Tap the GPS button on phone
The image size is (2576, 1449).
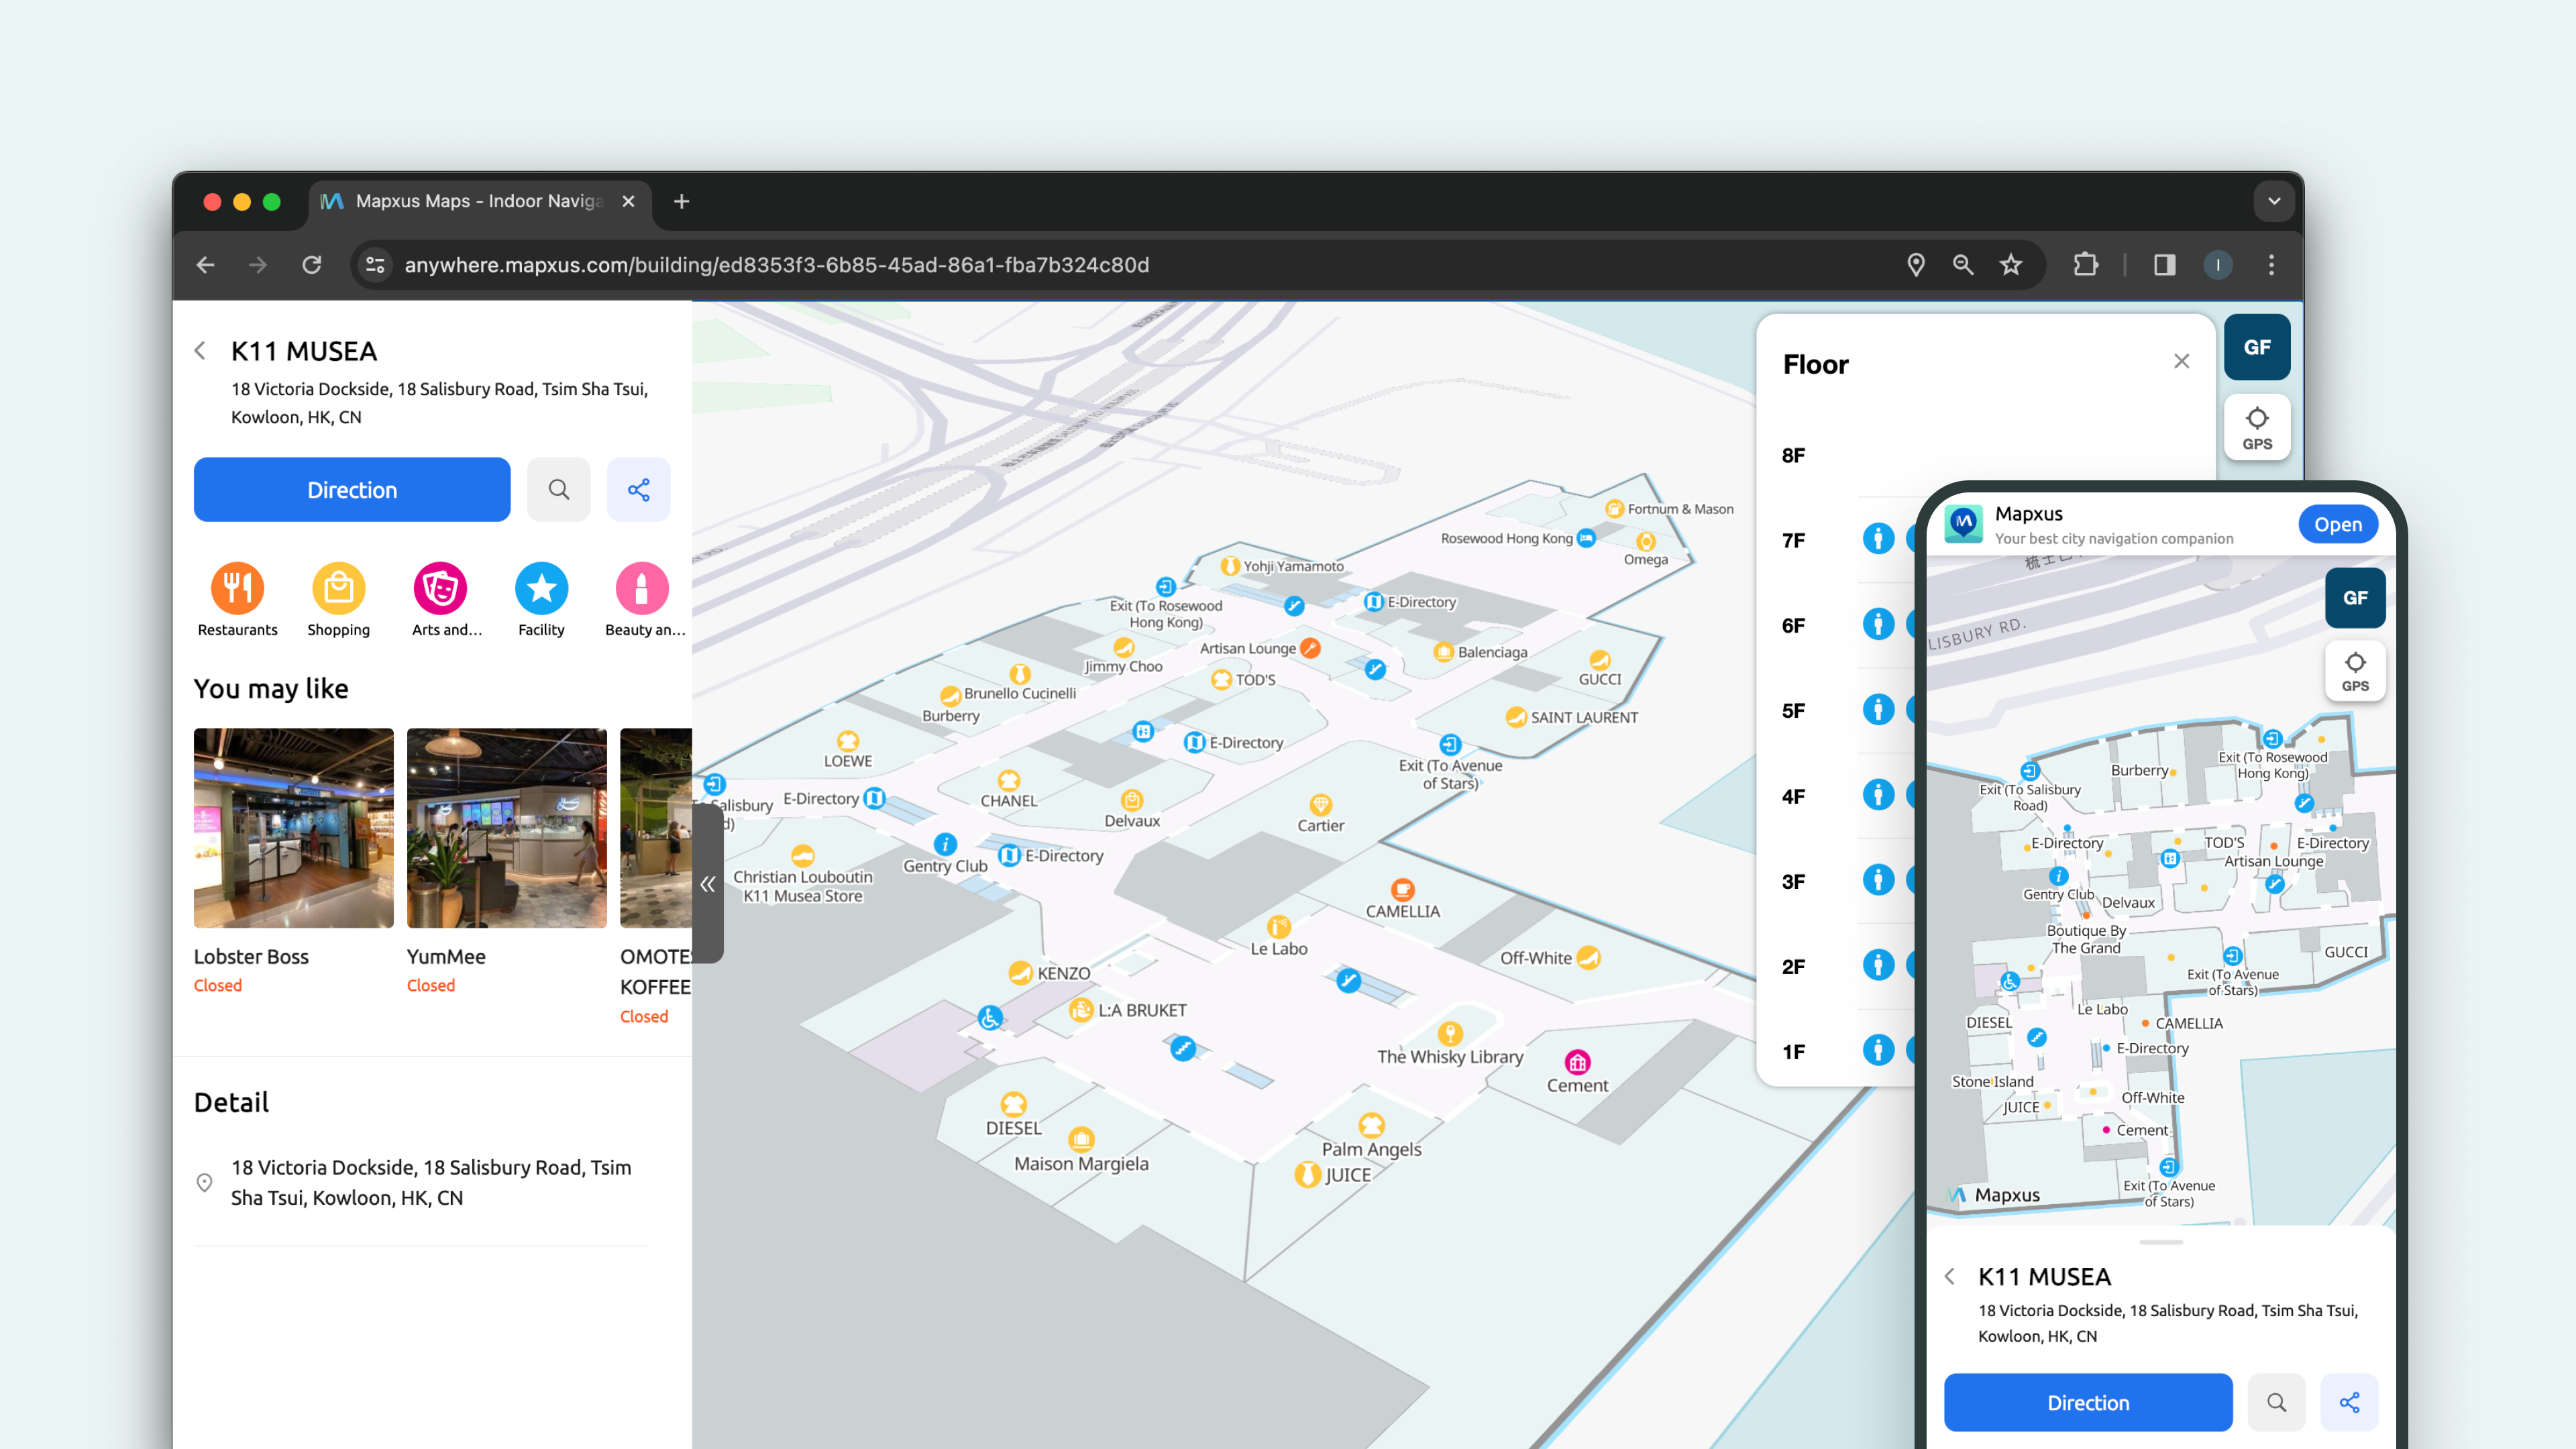tap(2355, 671)
